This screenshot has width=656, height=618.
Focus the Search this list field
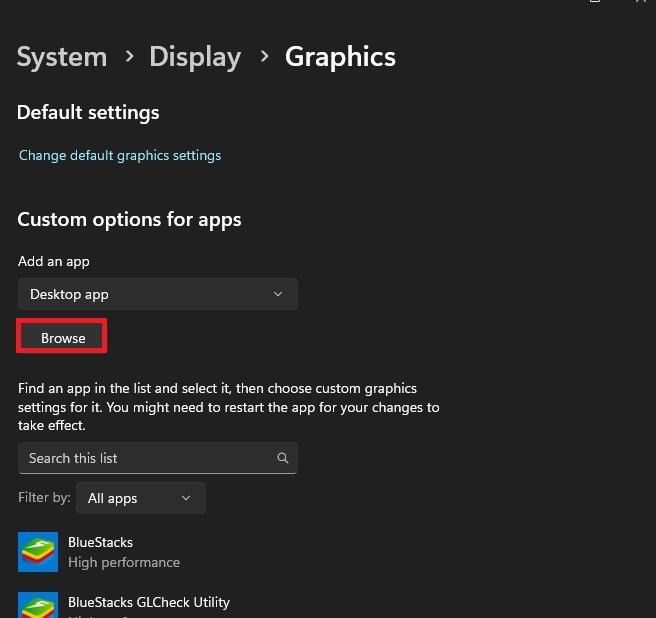pos(145,458)
